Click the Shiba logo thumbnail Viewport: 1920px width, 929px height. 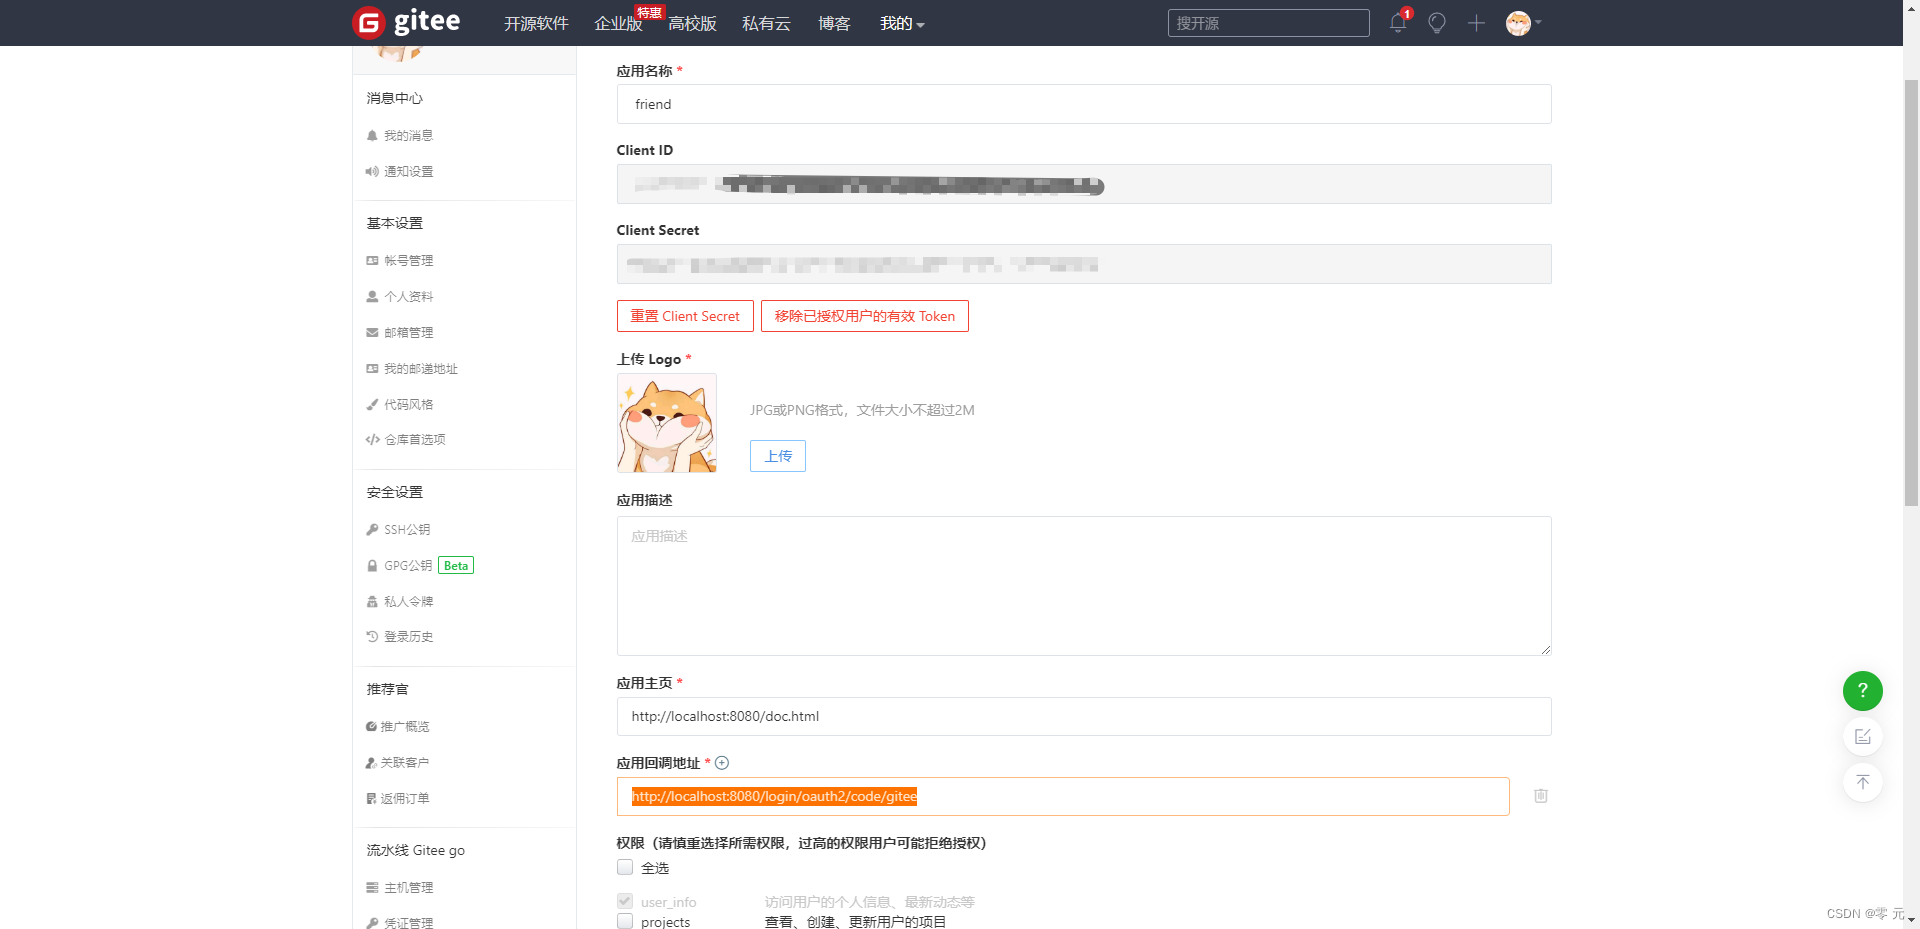pyautogui.click(x=667, y=423)
